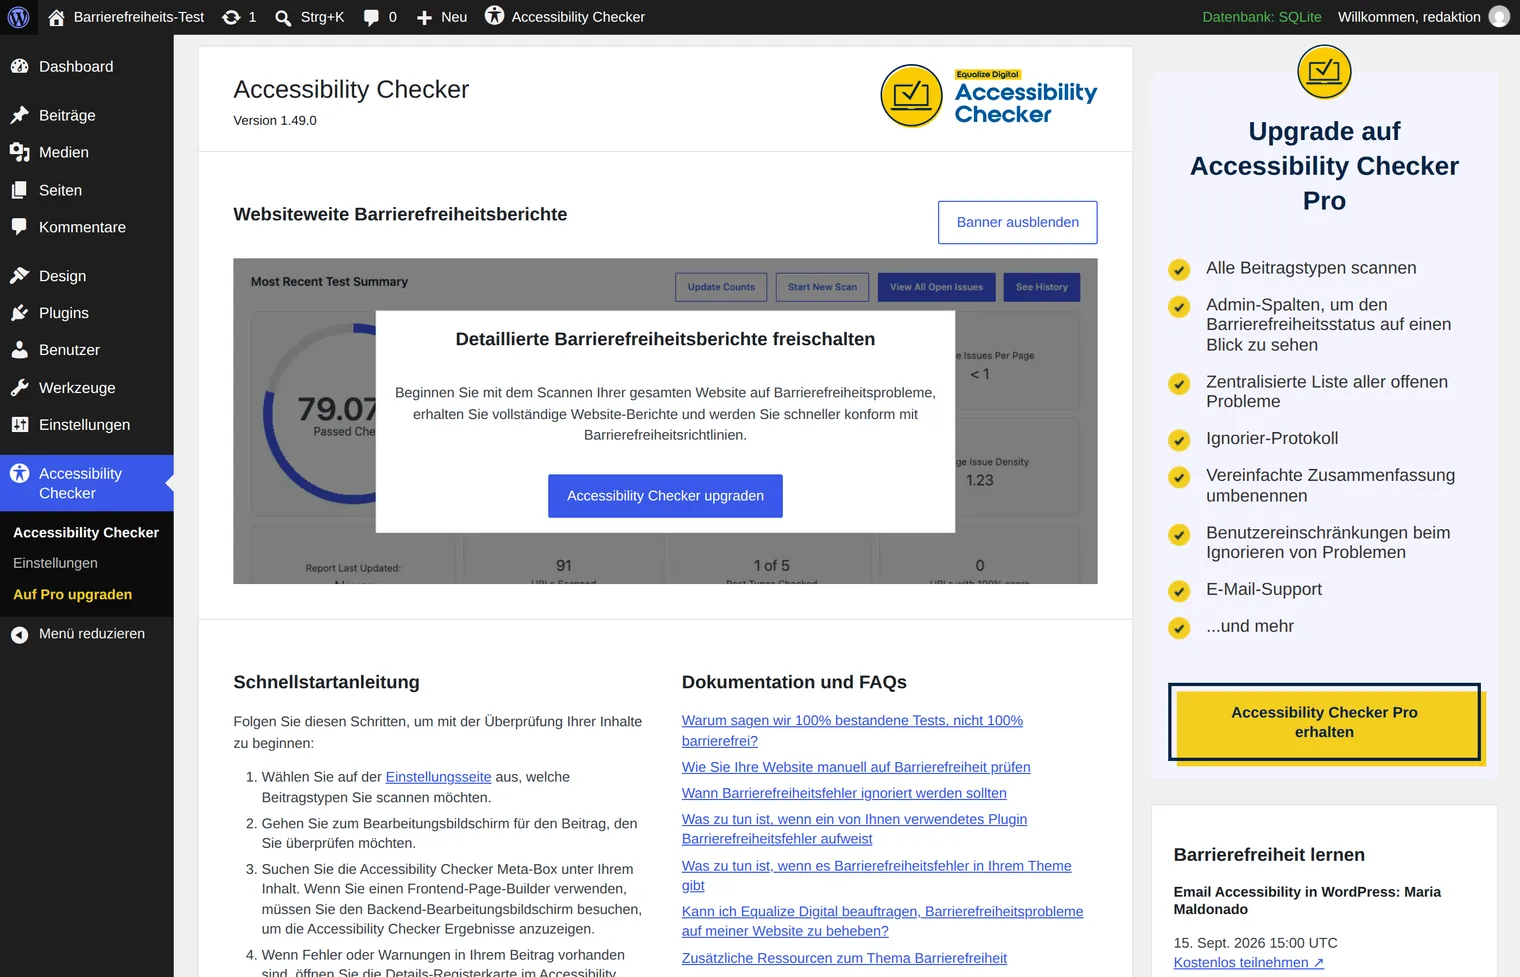The image size is (1520, 977).
Task: Open the link about Plugin Barrierefreiheitsfehler
Action: point(854,829)
